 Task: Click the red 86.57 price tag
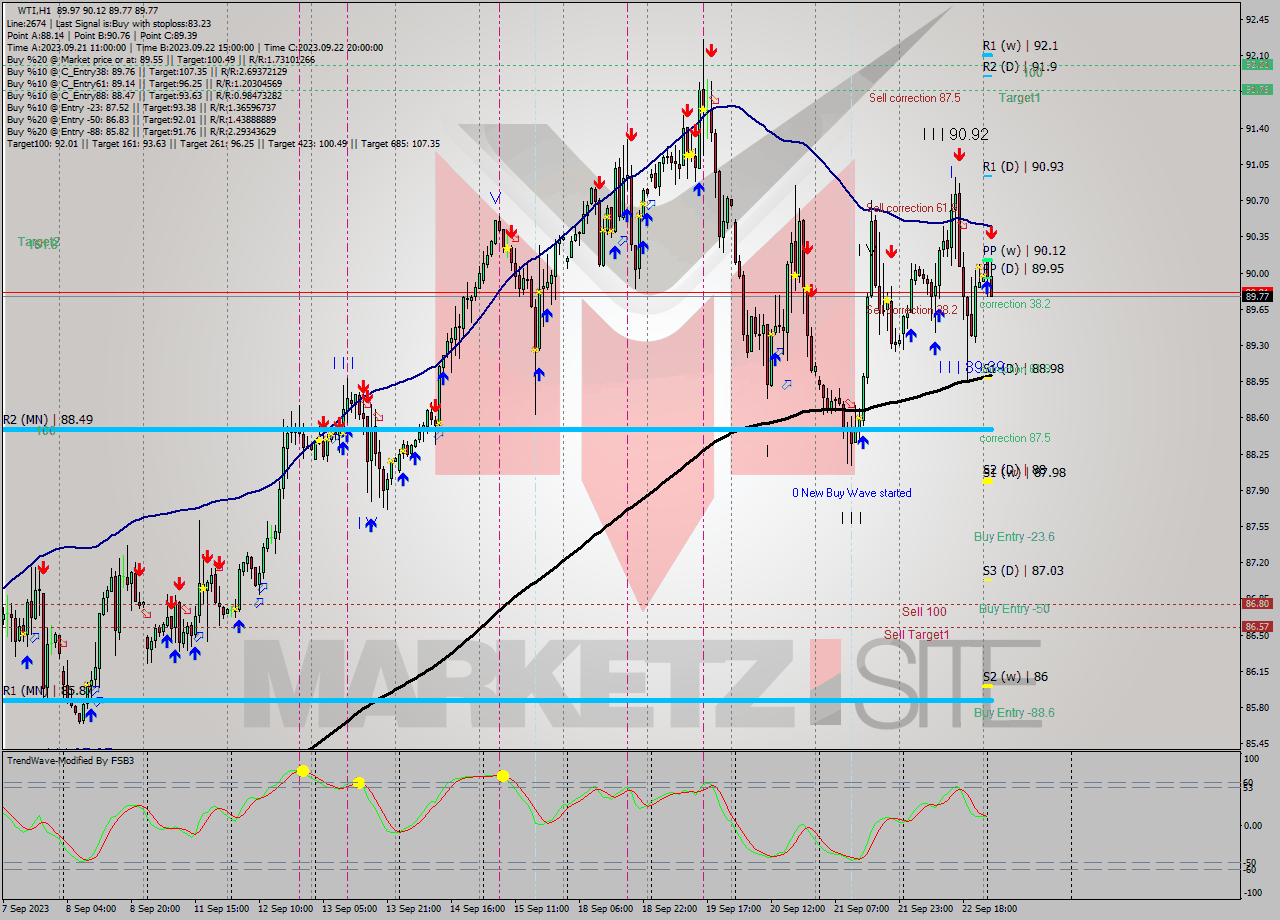[1257, 627]
